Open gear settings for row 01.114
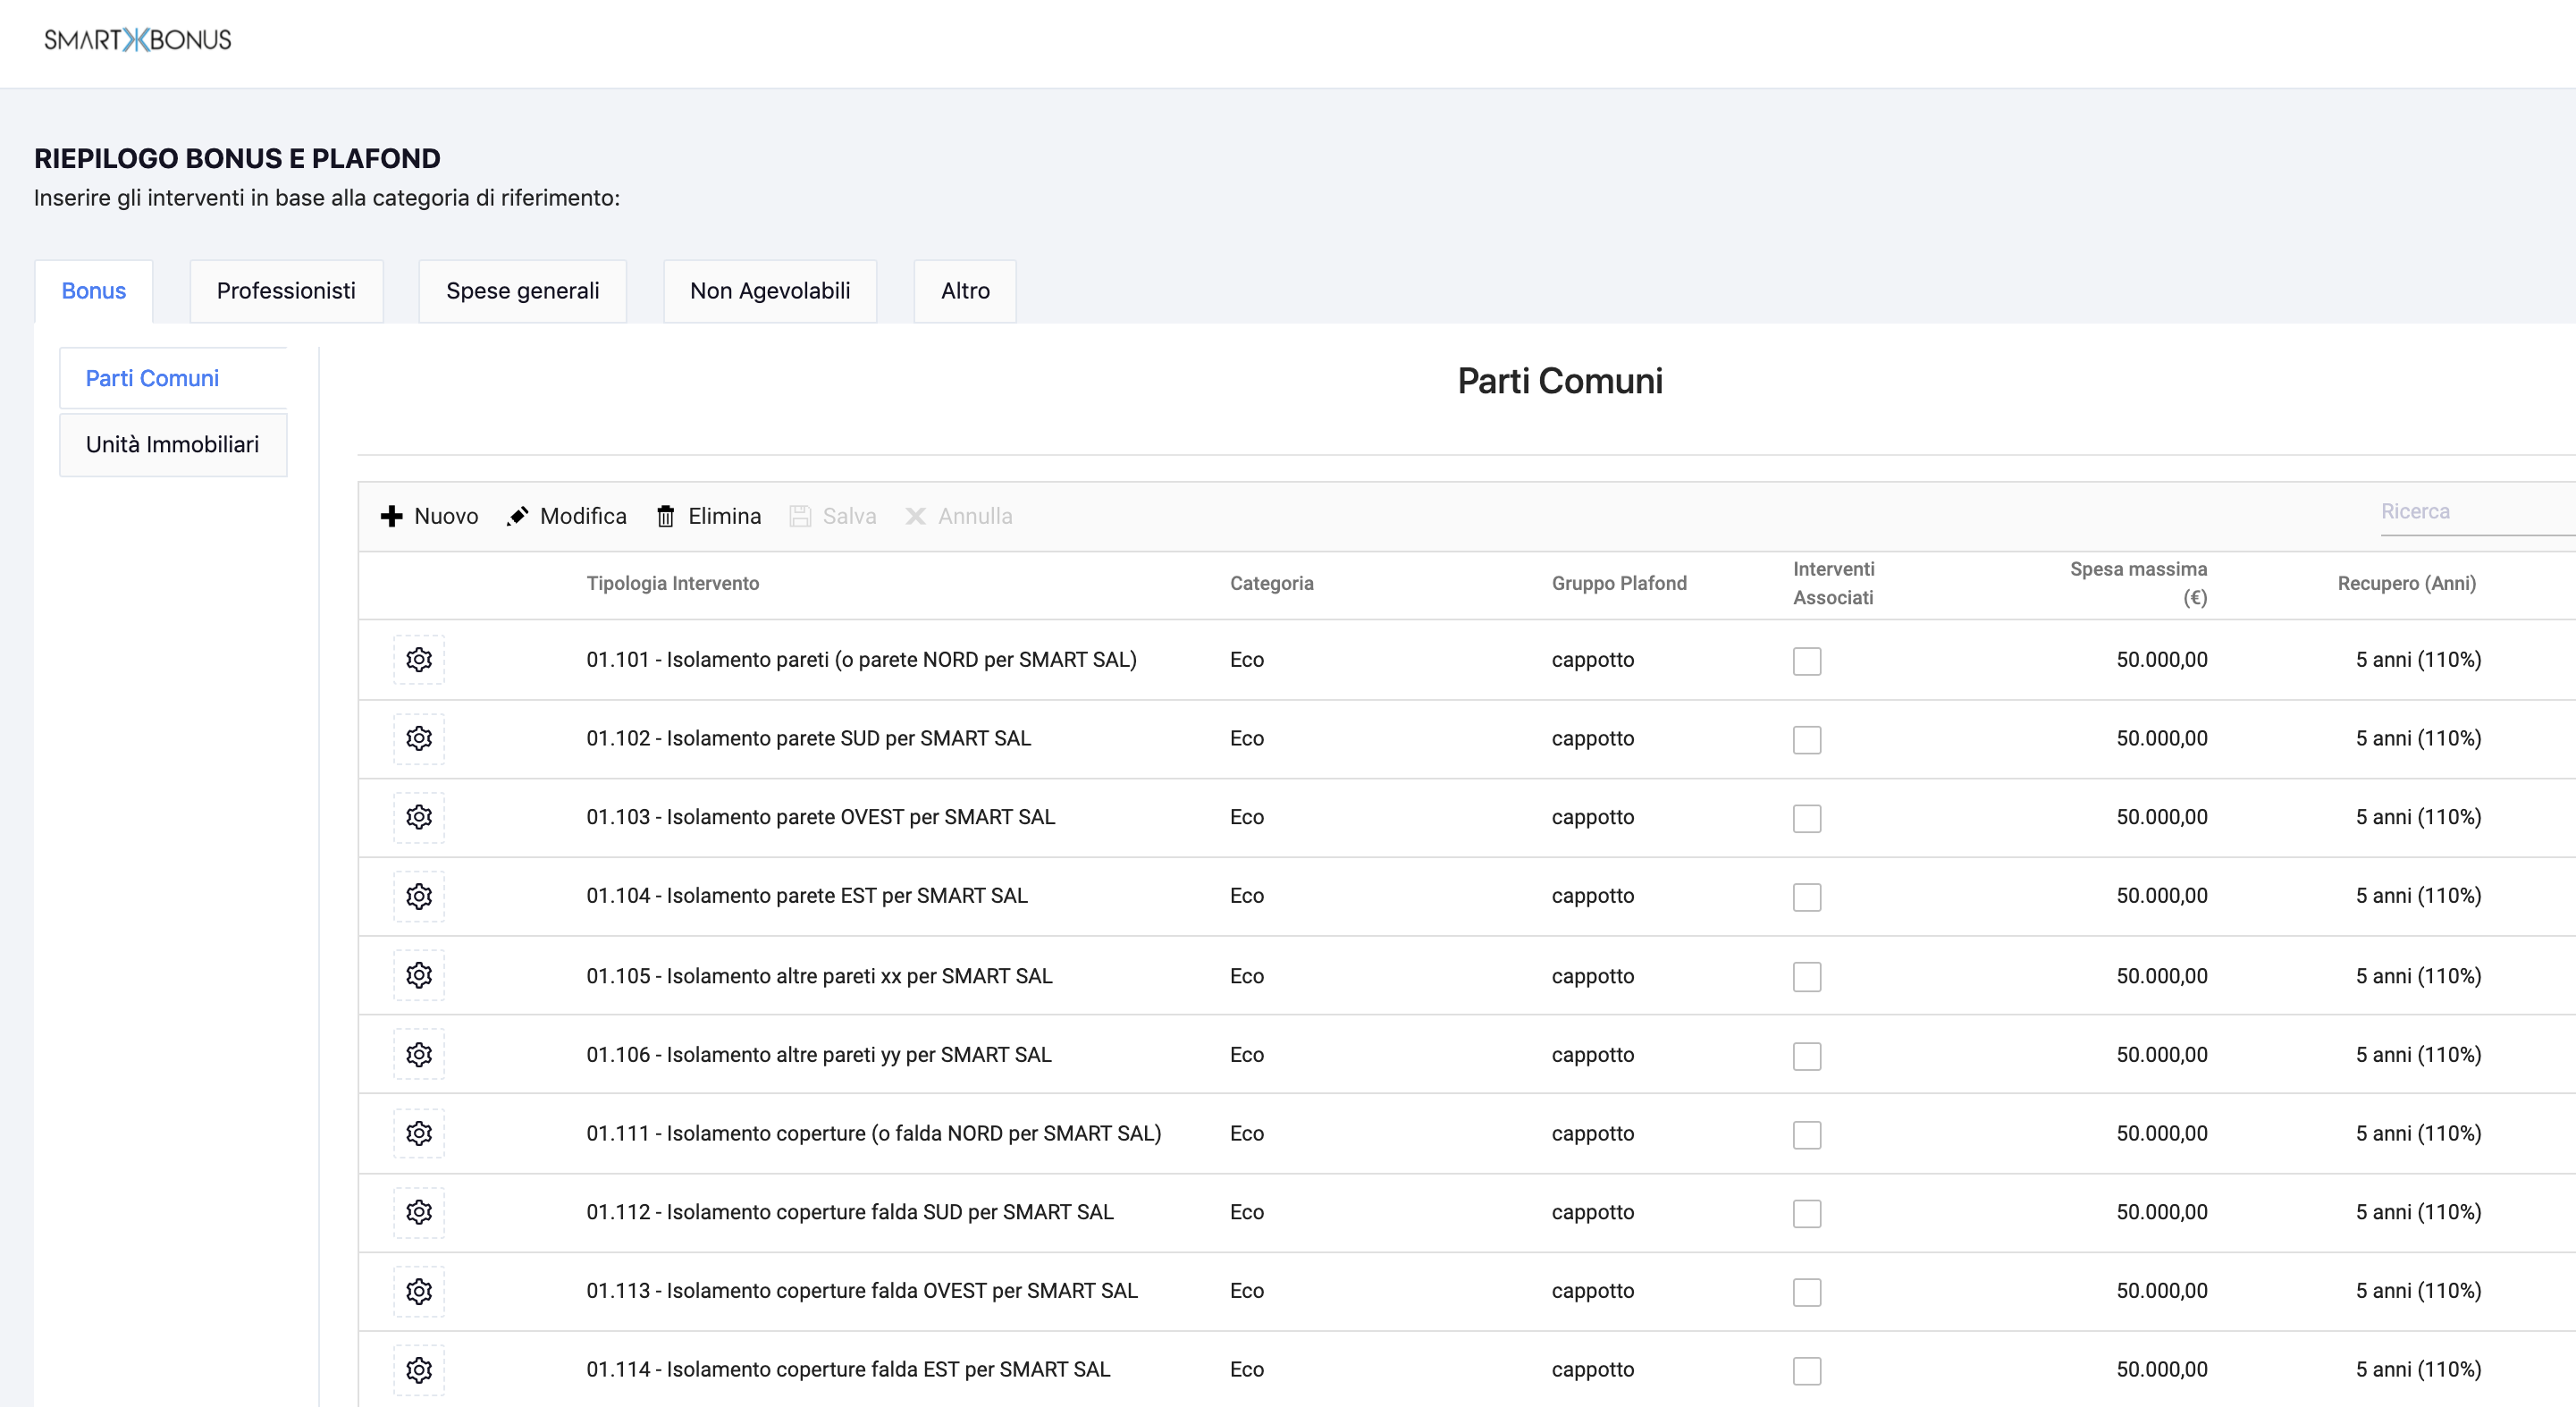Viewport: 2576px width, 1407px height. click(419, 1371)
